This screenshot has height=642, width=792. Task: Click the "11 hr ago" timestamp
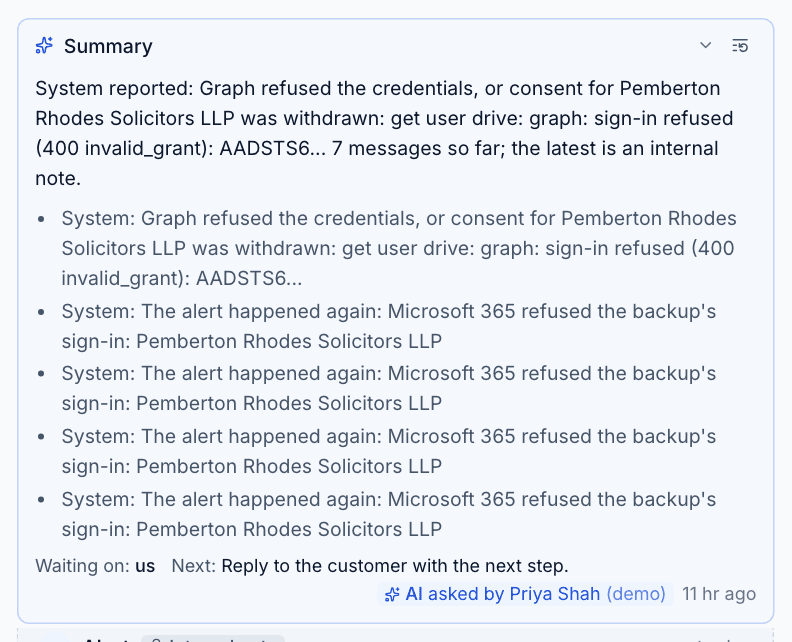pos(719,594)
